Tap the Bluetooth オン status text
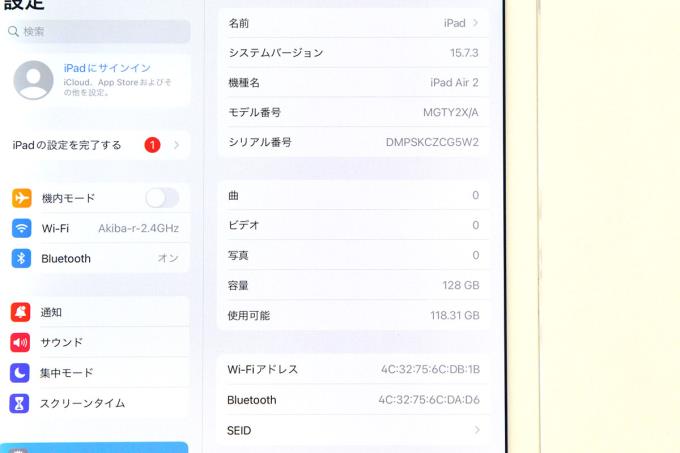Viewport: 680px width, 453px height. [x=168, y=258]
